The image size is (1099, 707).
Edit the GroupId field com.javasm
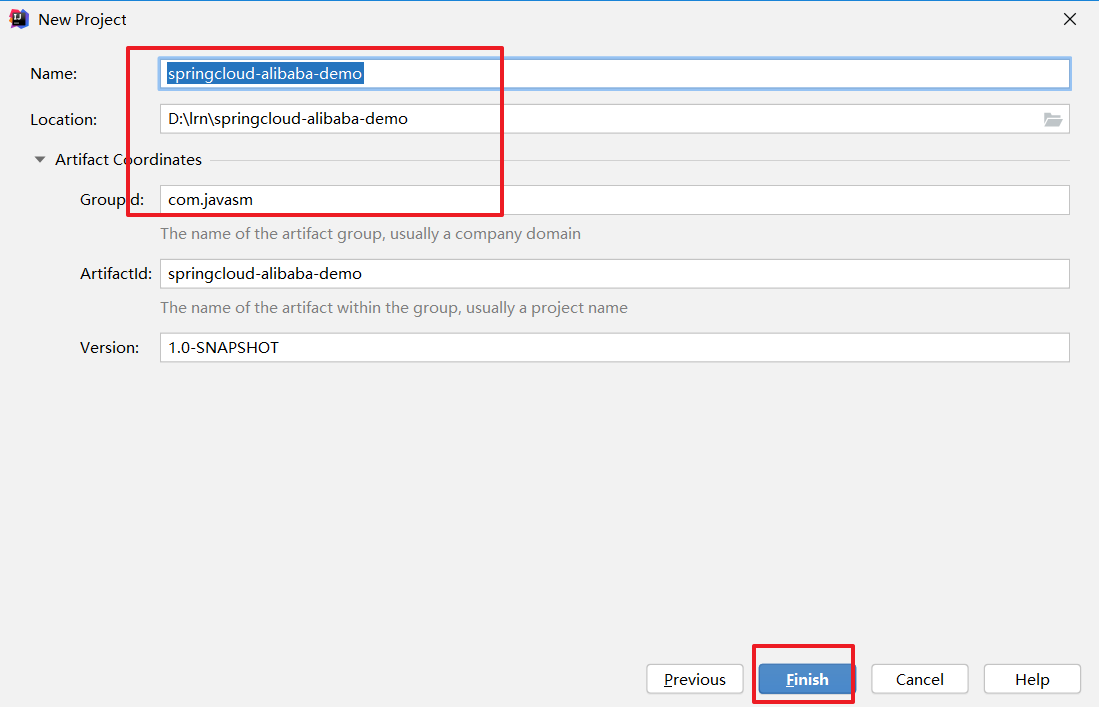(615, 200)
